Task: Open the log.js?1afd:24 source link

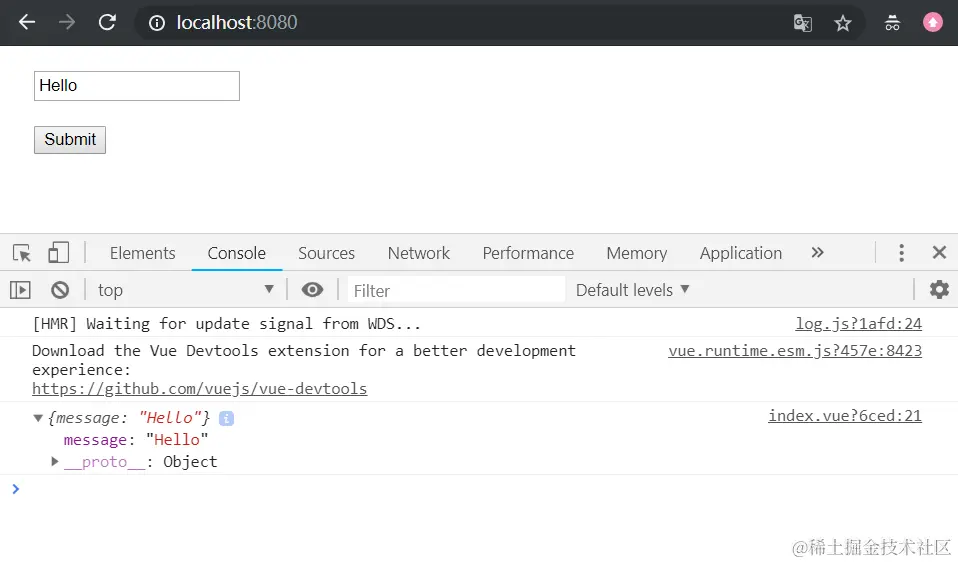Action: coord(858,324)
